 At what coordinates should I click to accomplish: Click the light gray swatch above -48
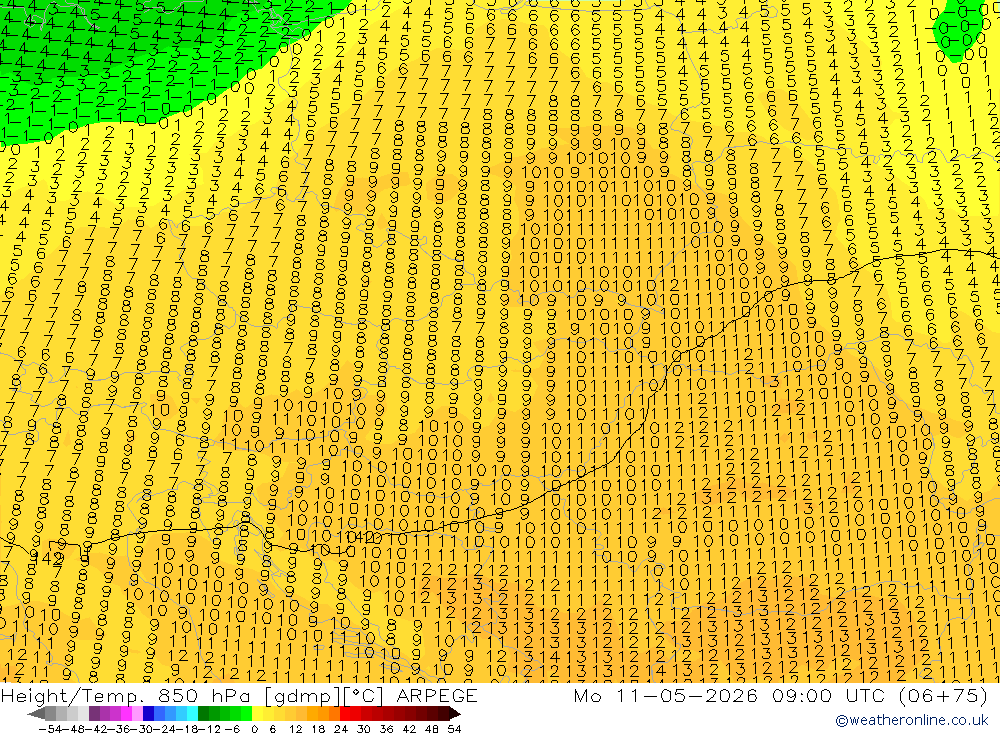point(72,713)
